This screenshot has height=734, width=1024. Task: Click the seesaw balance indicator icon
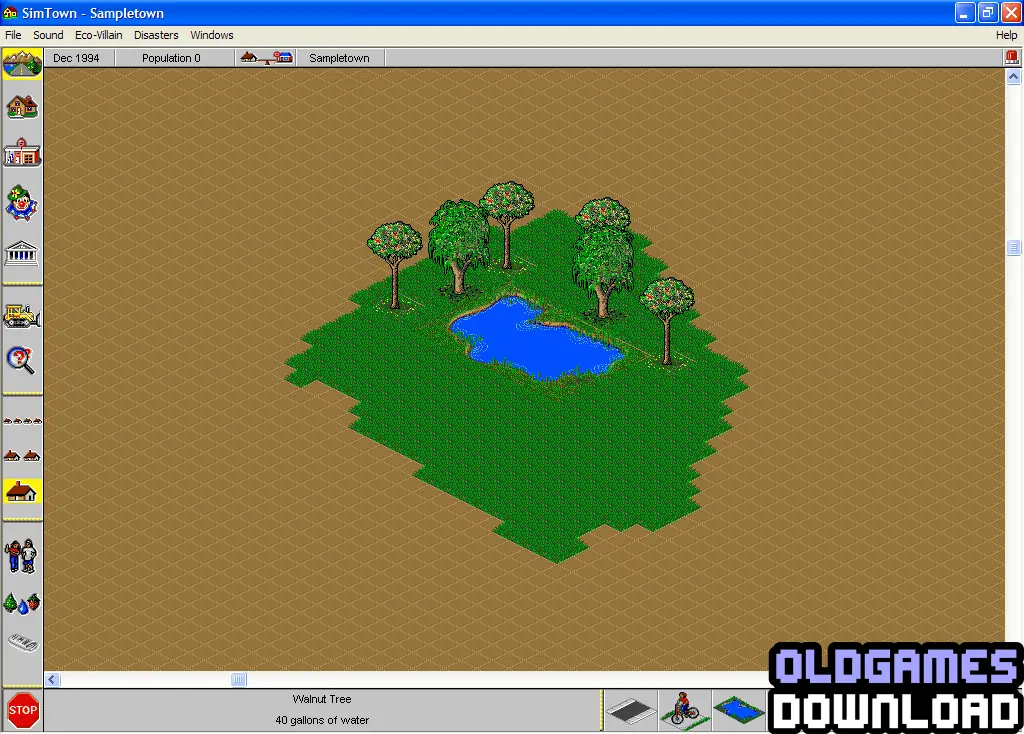[266, 57]
